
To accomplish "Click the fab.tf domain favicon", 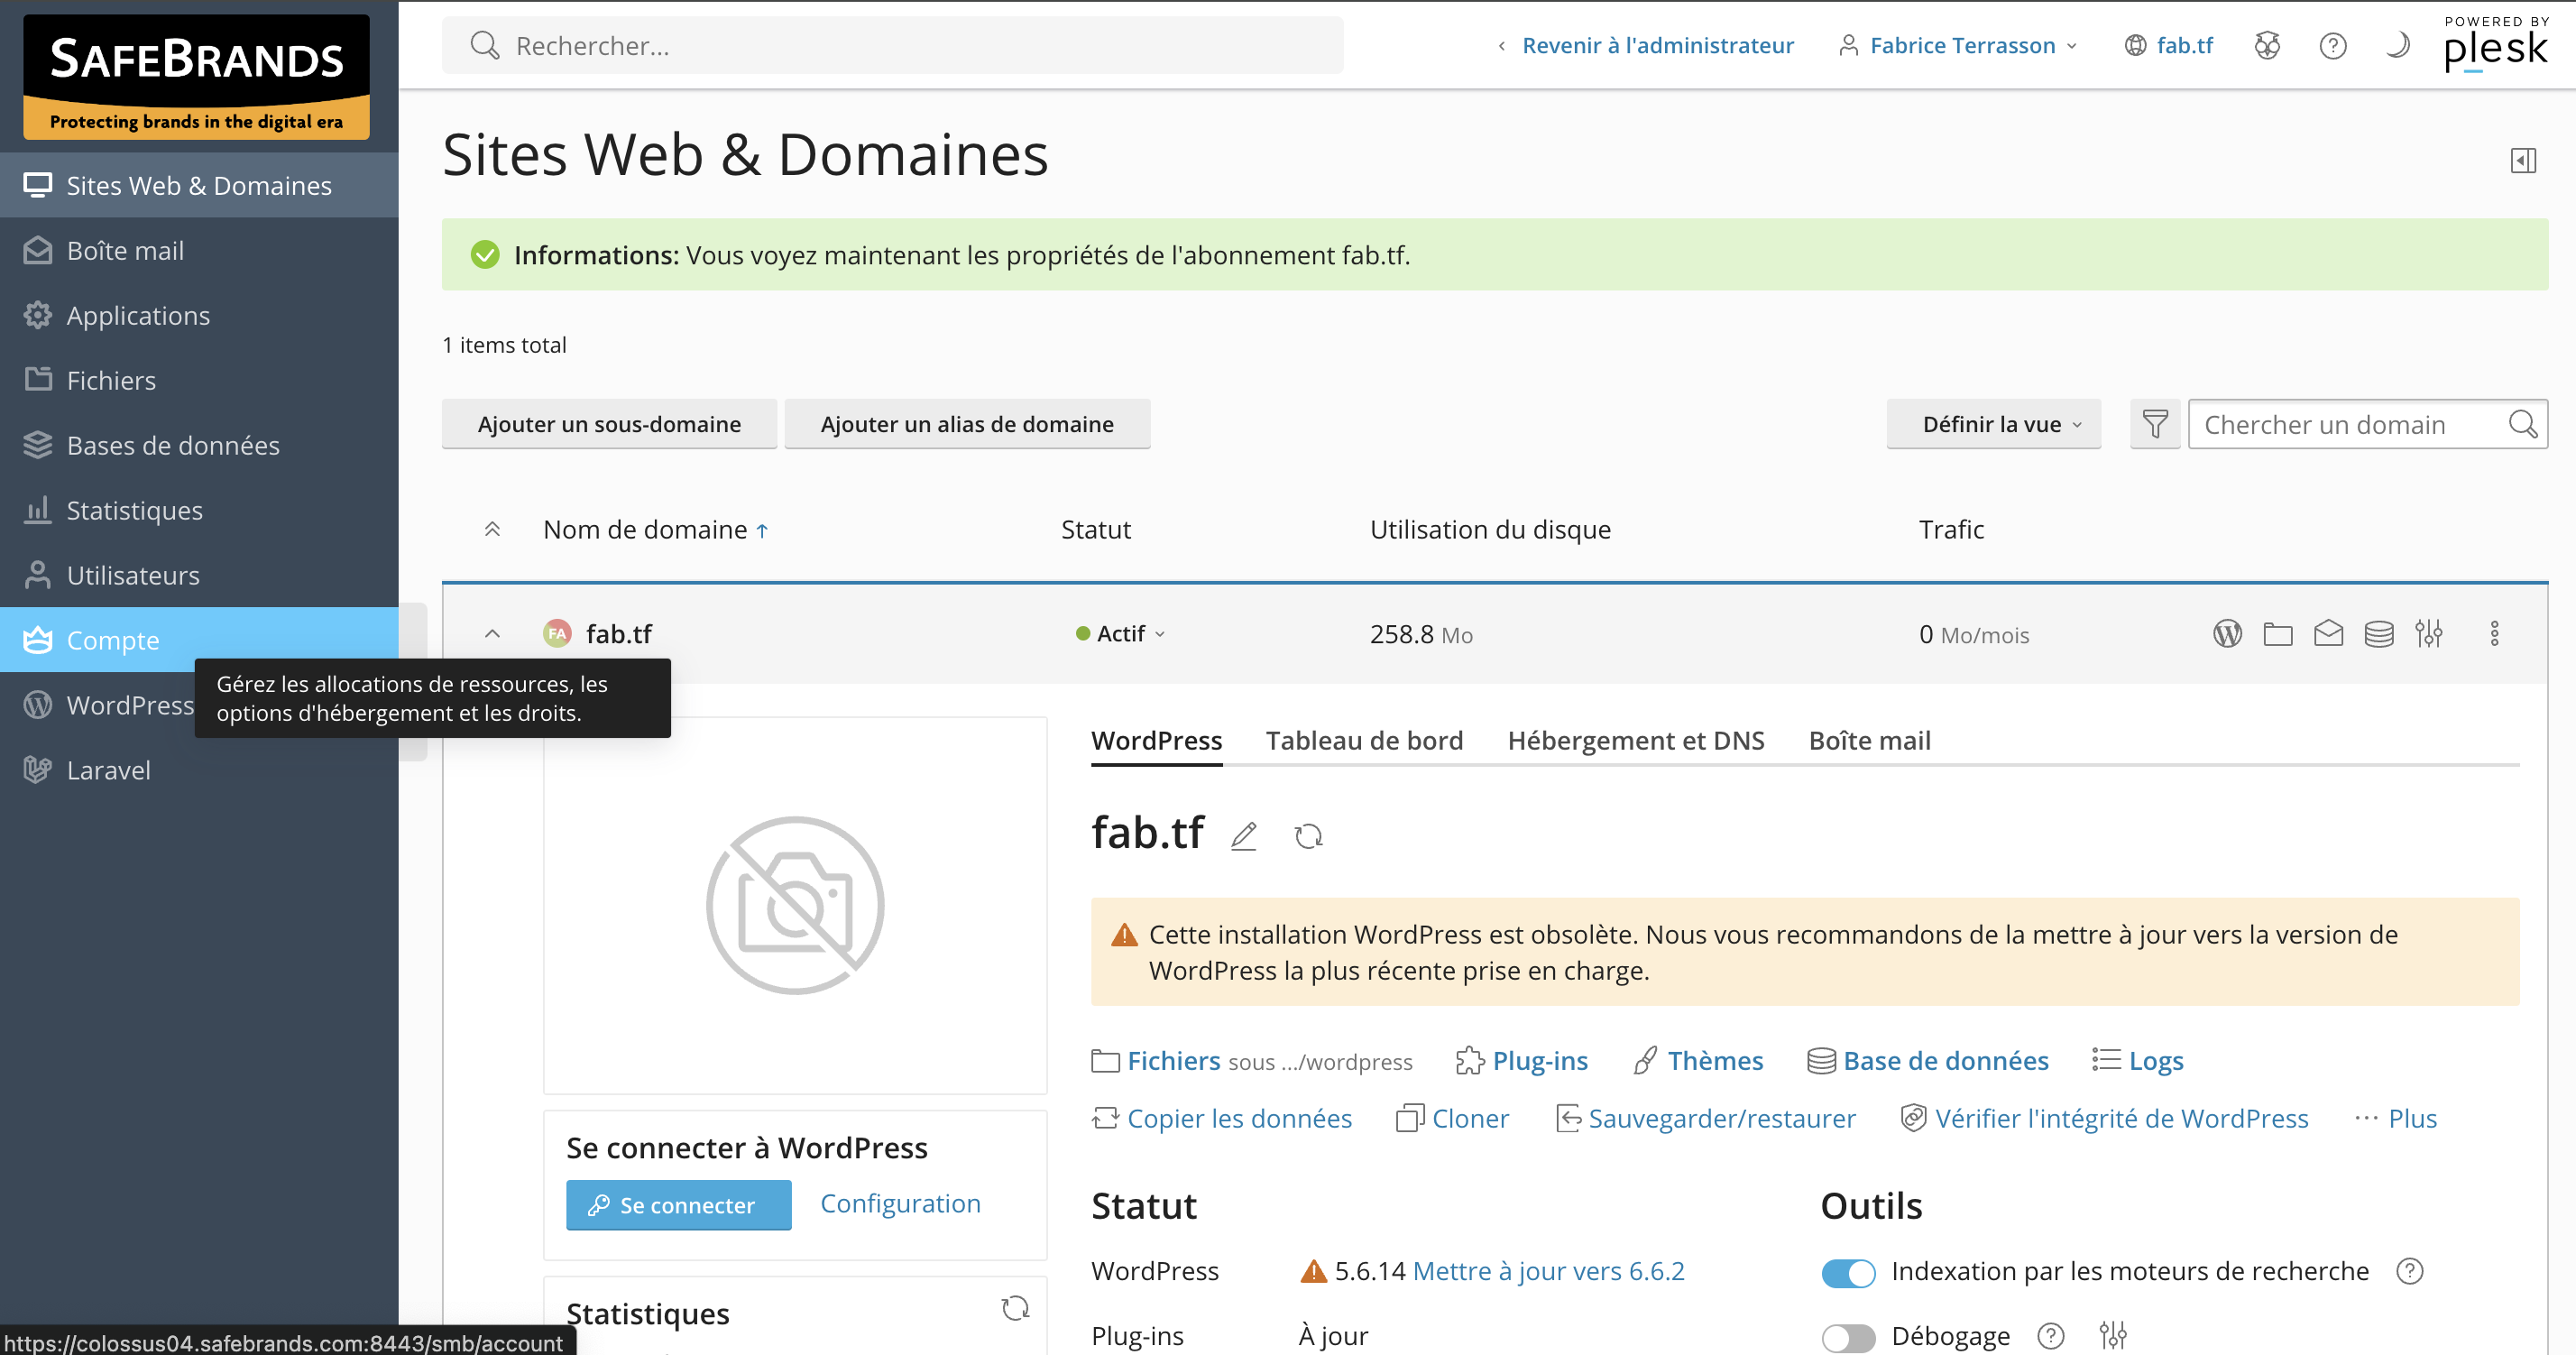I will click(557, 634).
